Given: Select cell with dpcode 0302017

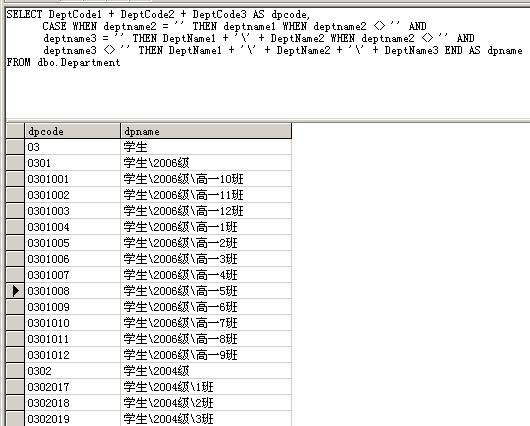Looking at the screenshot, I should (x=73, y=387).
